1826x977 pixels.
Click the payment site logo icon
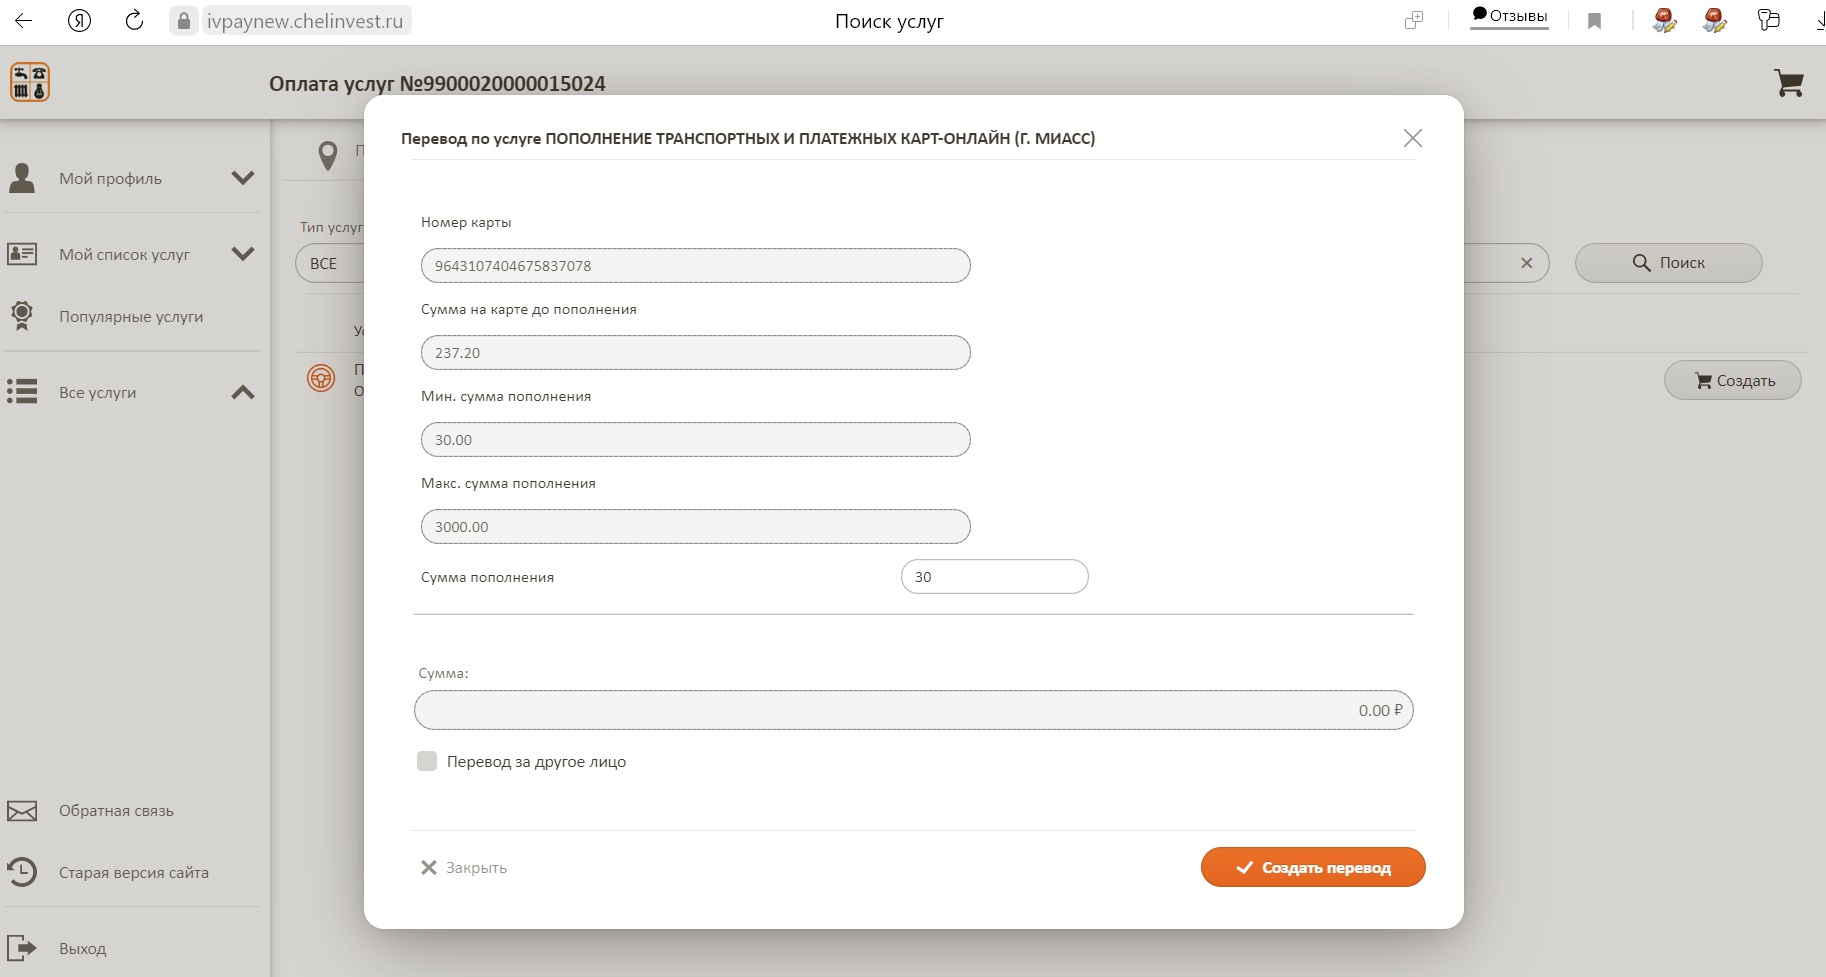pyautogui.click(x=30, y=82)
